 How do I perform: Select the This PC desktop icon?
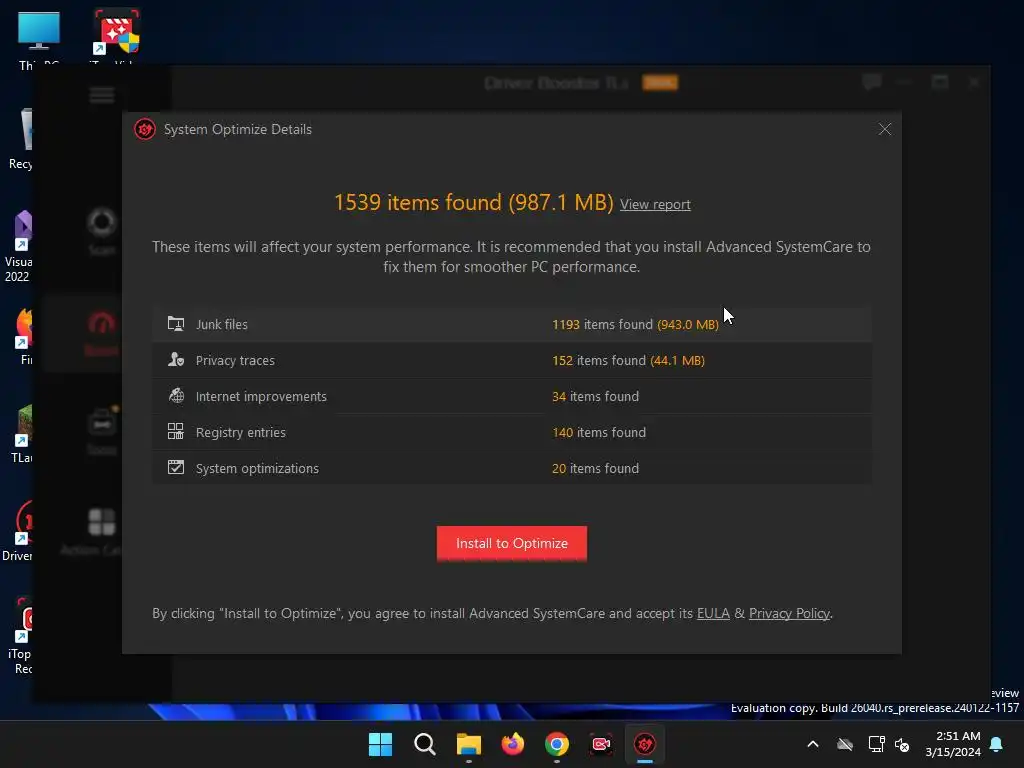pos(39,40)
